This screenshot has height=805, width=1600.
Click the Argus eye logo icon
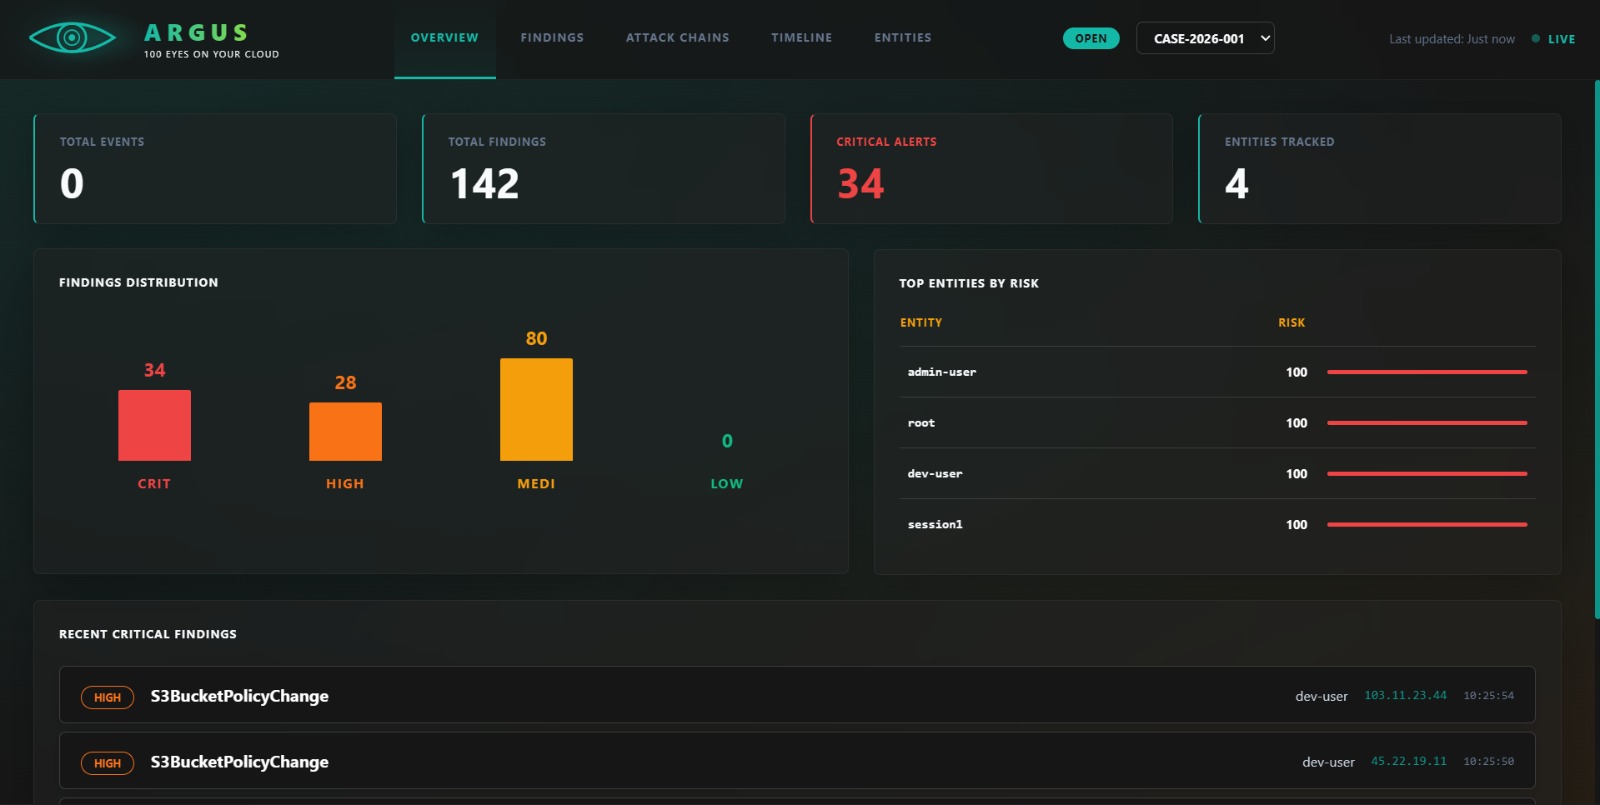72,38
